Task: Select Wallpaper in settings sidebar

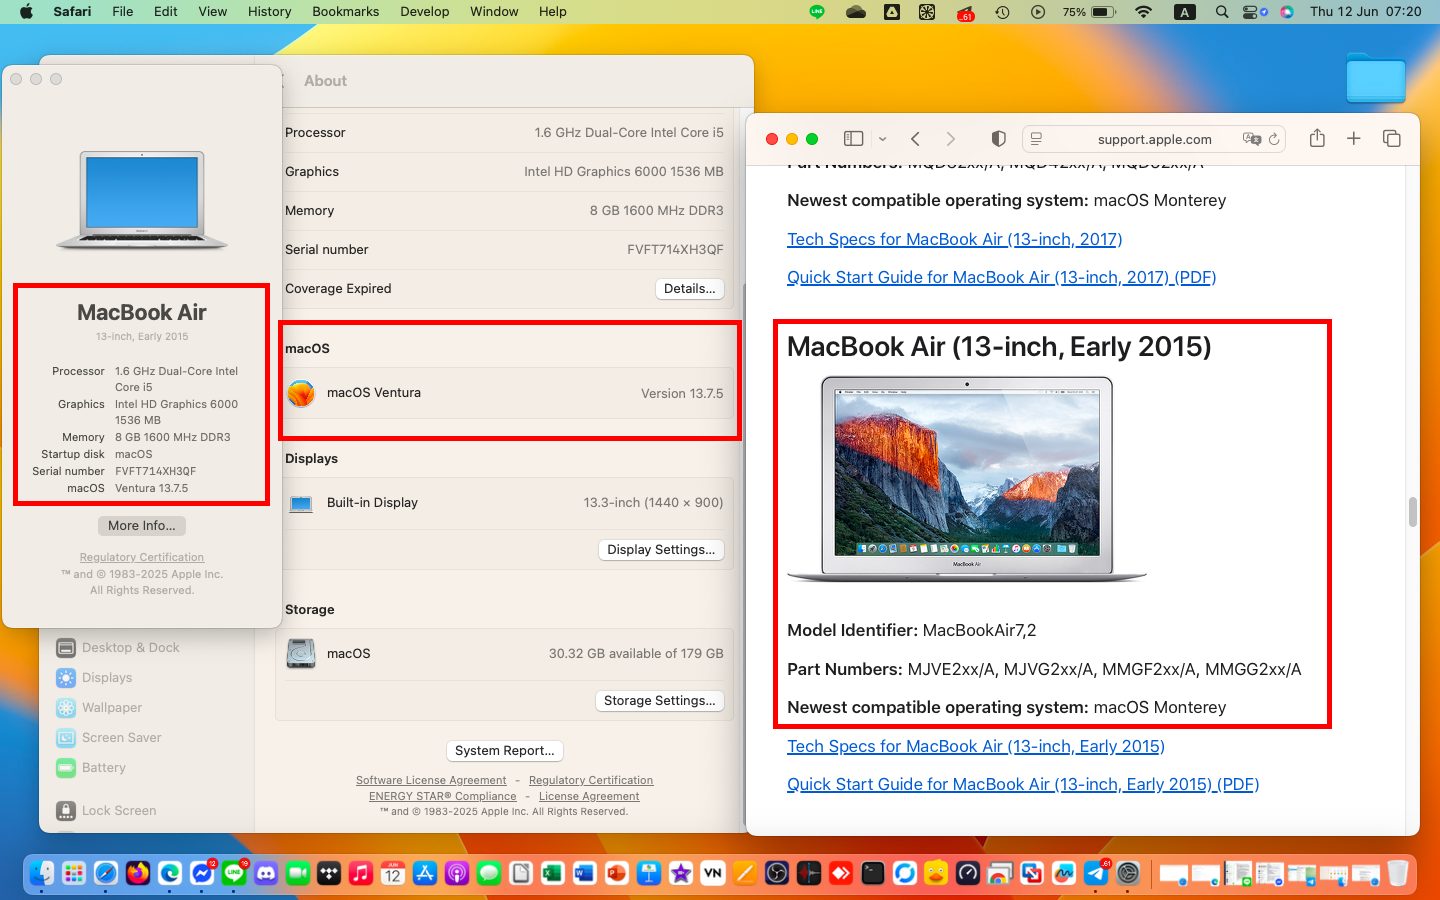Action: (99, 707)
